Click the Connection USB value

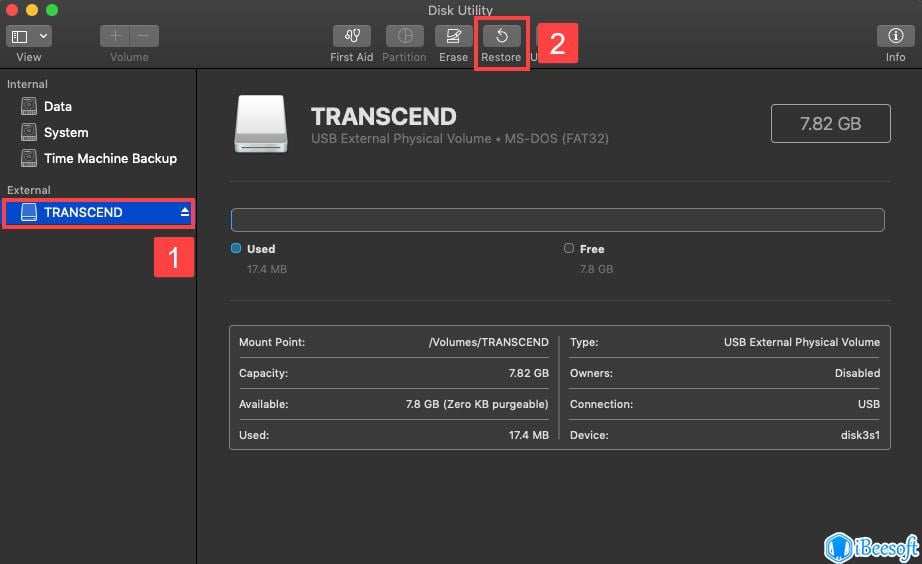pos(868,405)
